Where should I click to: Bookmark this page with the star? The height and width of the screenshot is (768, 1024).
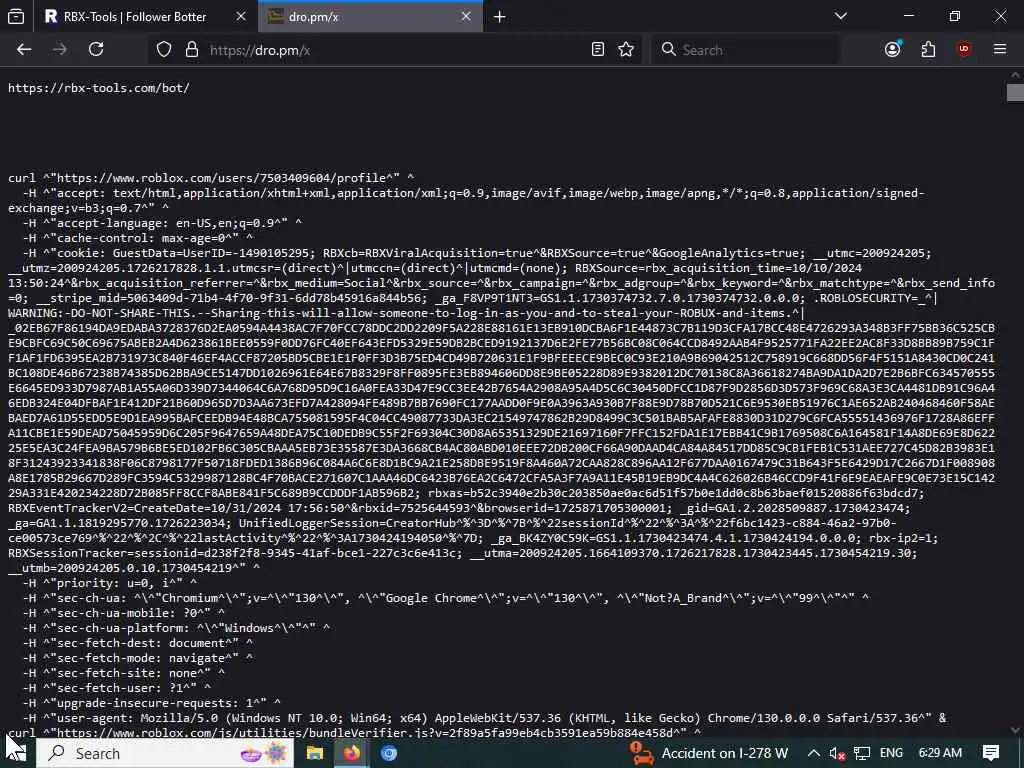pyautogui.click(x=626, y=50)
